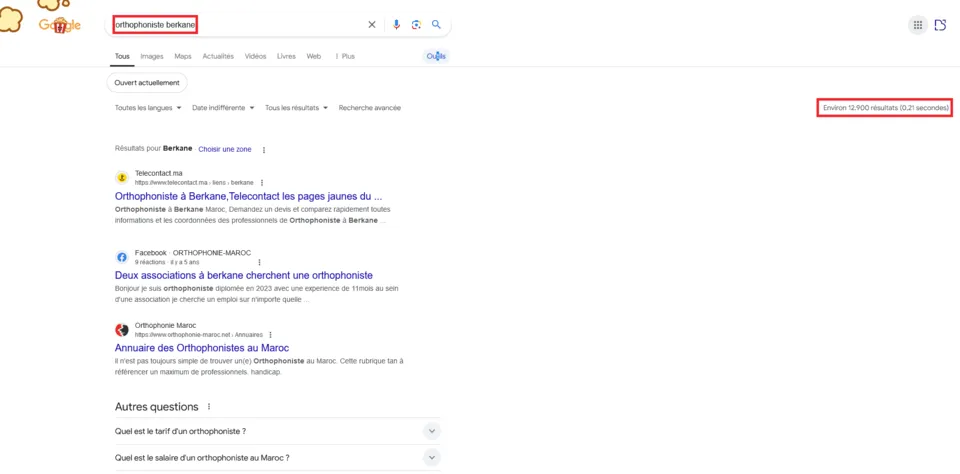Viewport: 960px width, 474px height.
Task: Switch to the Vidéos tab
Action: (255, 56)
